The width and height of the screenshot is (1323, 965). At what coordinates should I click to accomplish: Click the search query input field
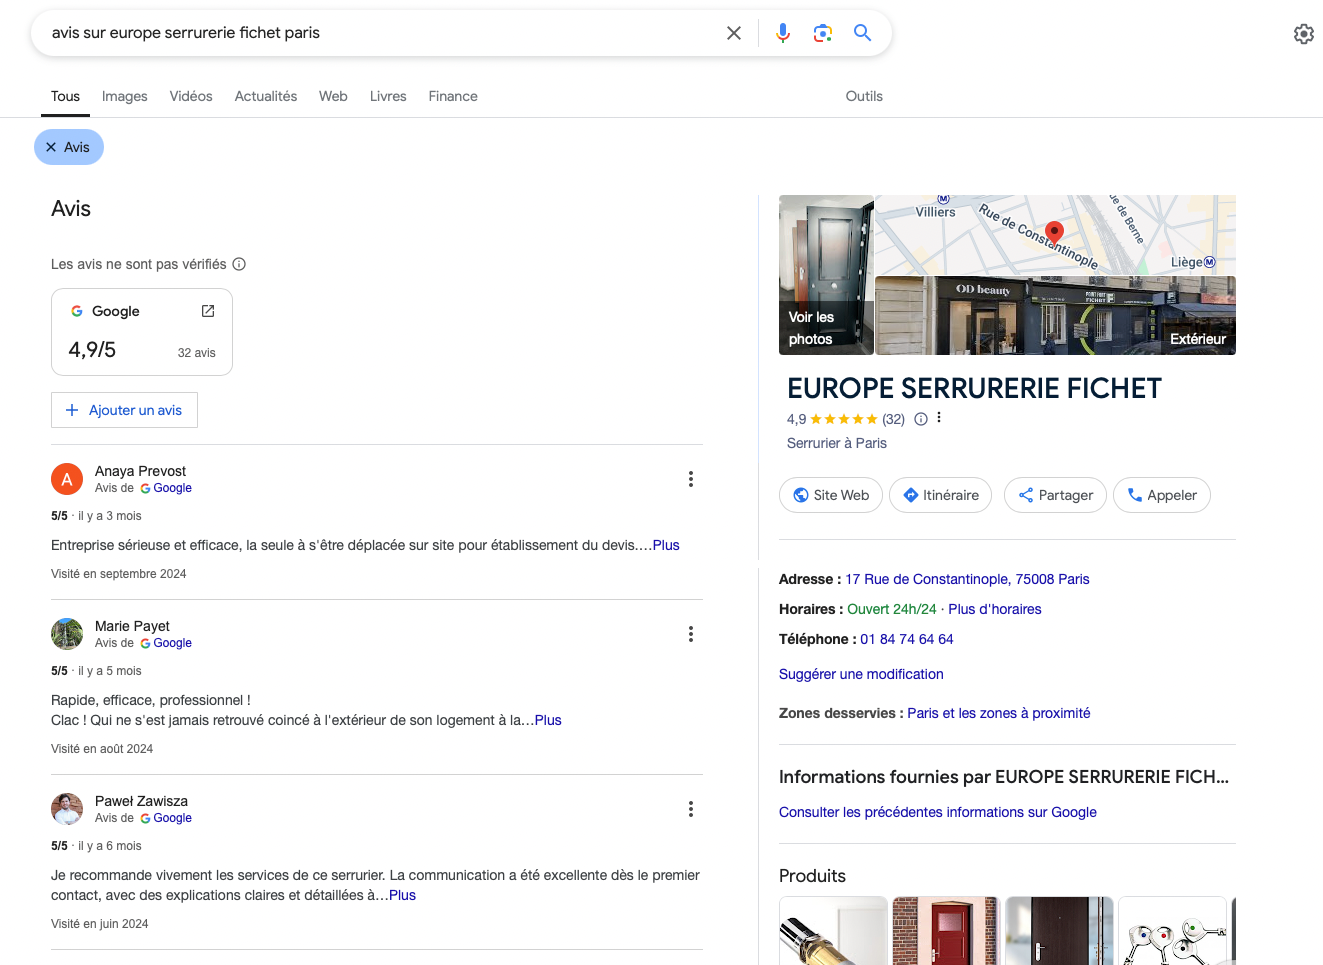[x=380, y=33]
